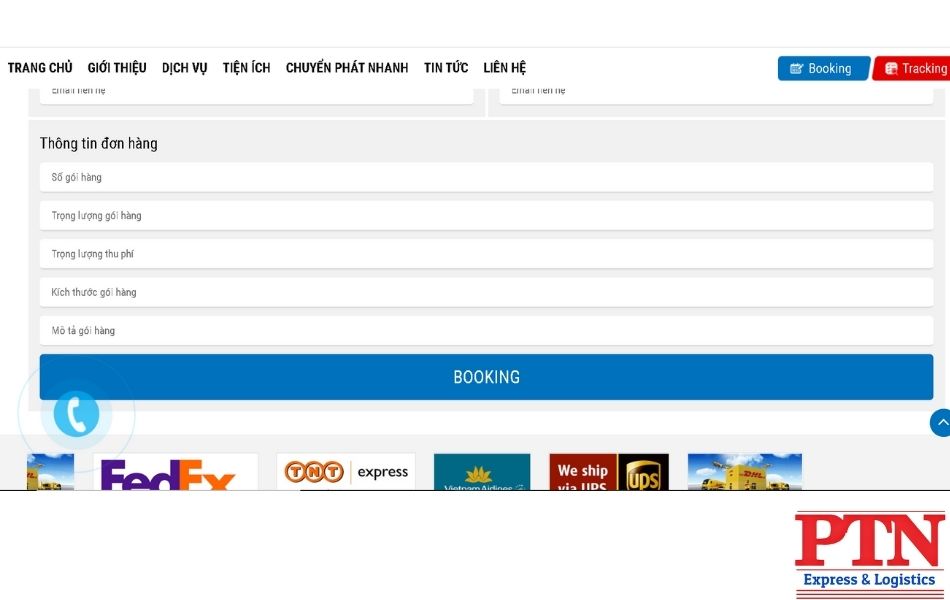Focus the Trọng lượng gói hàng field

pos(487,216)
